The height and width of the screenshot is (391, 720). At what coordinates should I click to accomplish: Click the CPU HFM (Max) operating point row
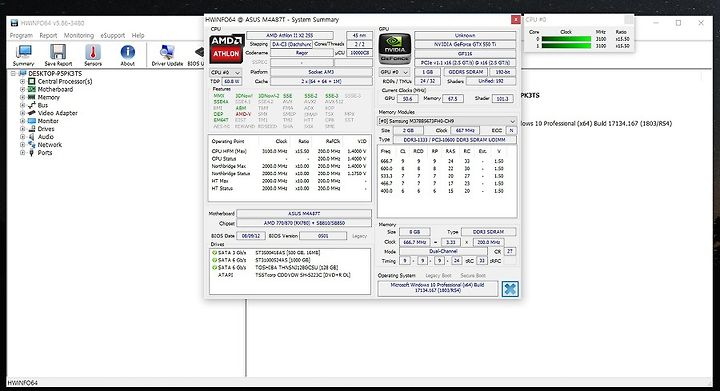point(289,151)
